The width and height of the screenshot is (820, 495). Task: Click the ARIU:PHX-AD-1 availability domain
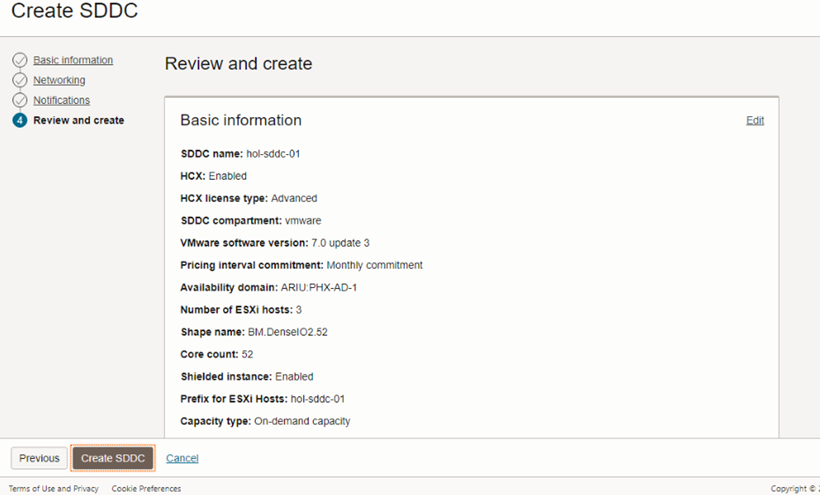tap(319, 287)
